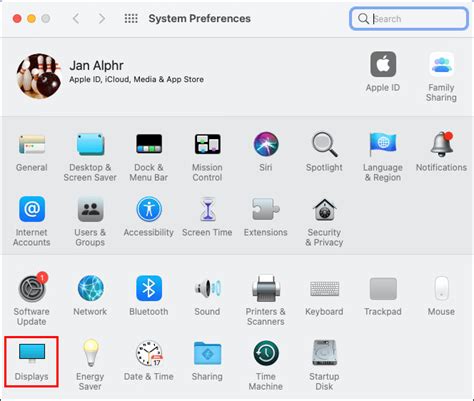
Task: Click the Jan Alphr account name
Action: [x=96, y=65]
